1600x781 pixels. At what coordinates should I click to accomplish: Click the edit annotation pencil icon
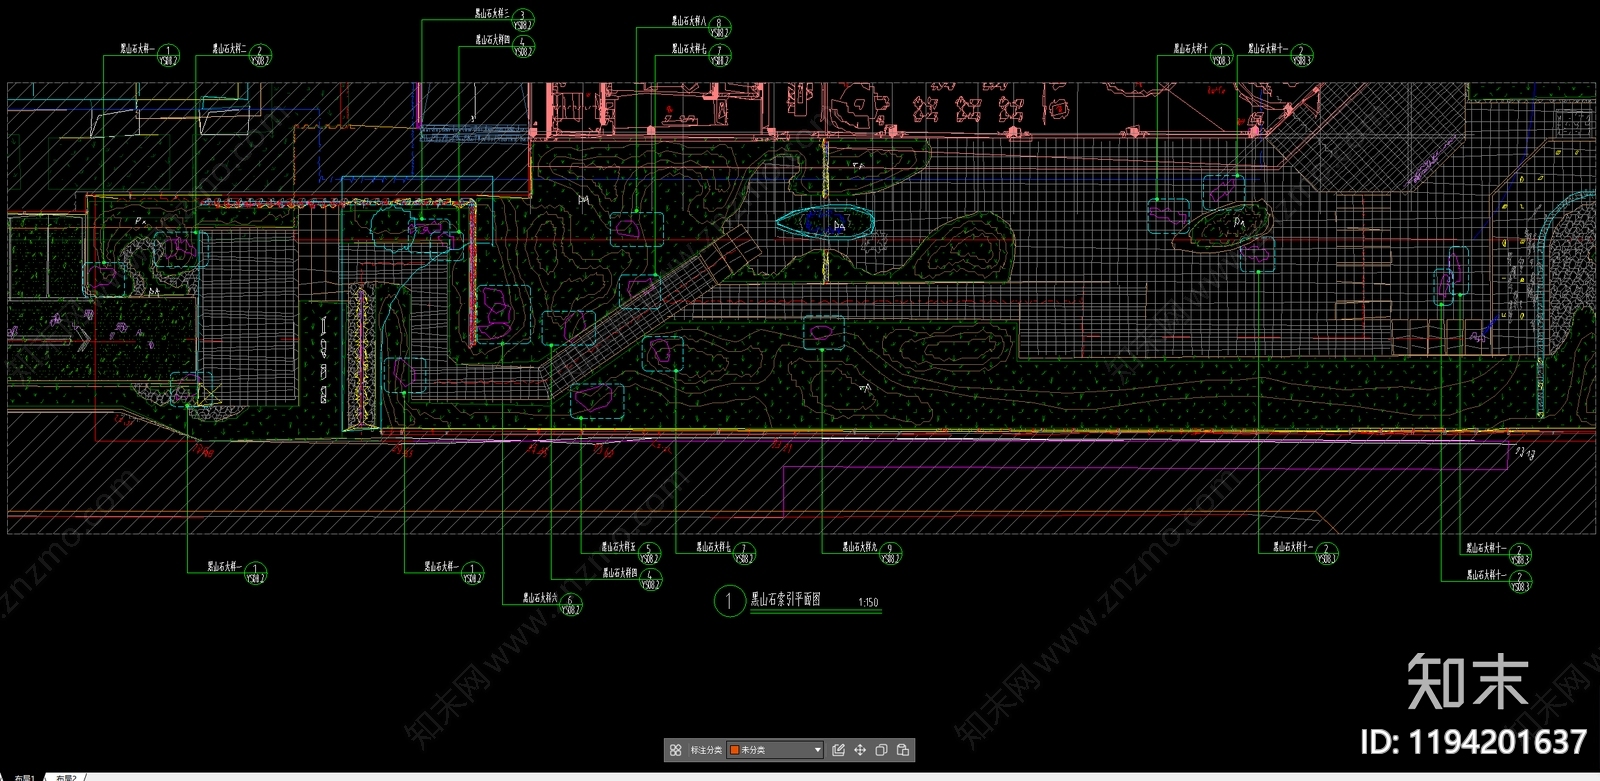coord(839,750)
